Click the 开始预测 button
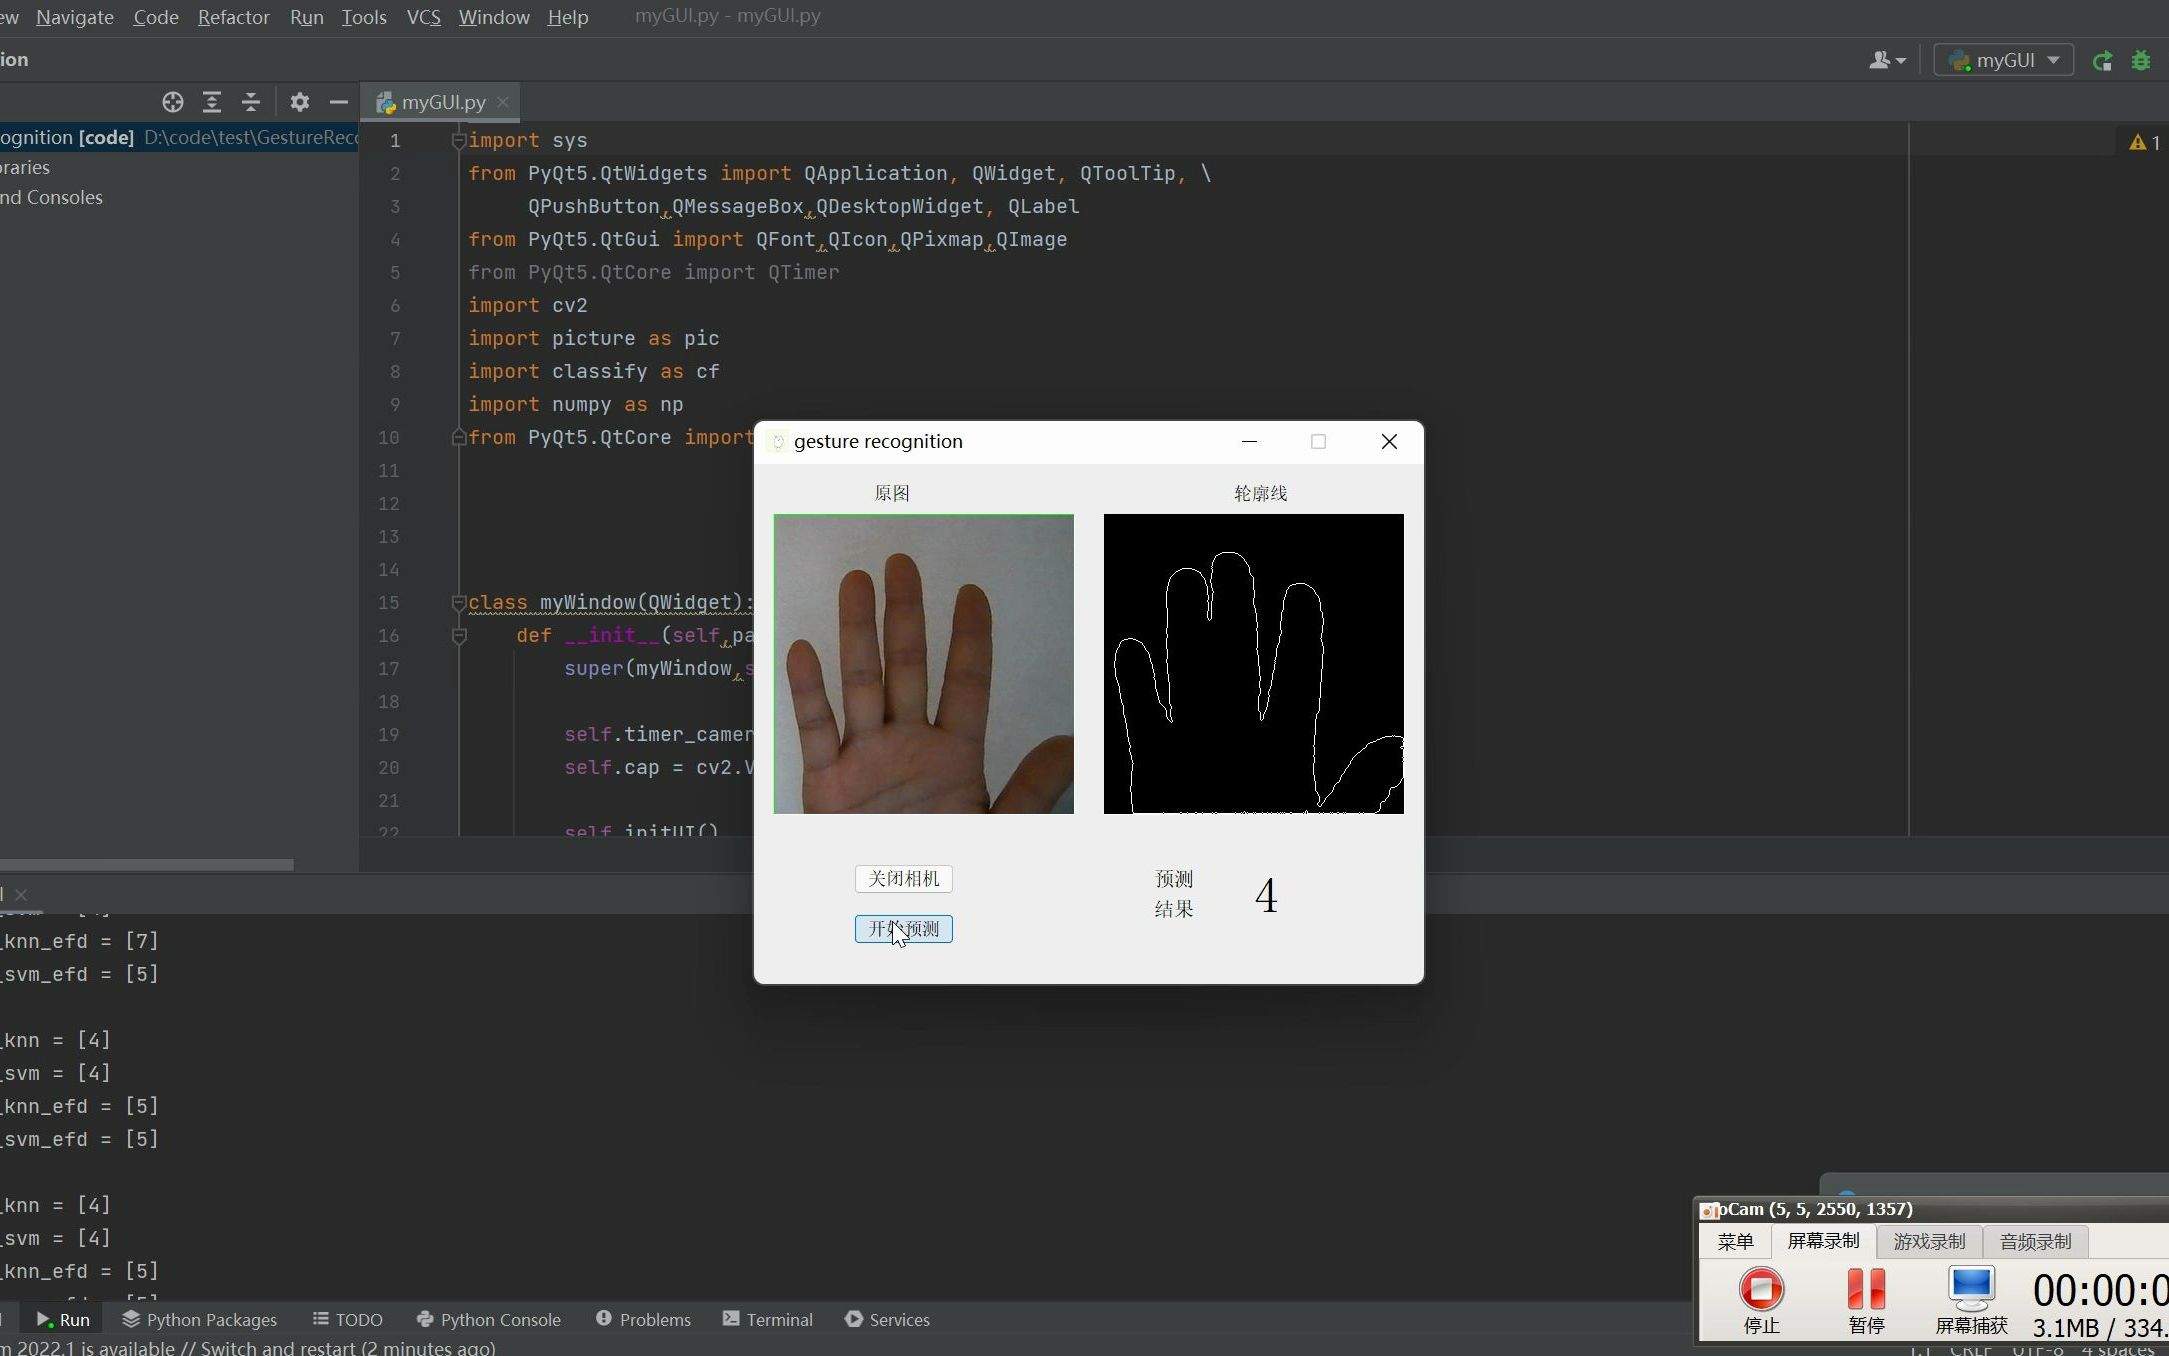This screenshot has height=1356, width=2169. [x=902, y=928]
